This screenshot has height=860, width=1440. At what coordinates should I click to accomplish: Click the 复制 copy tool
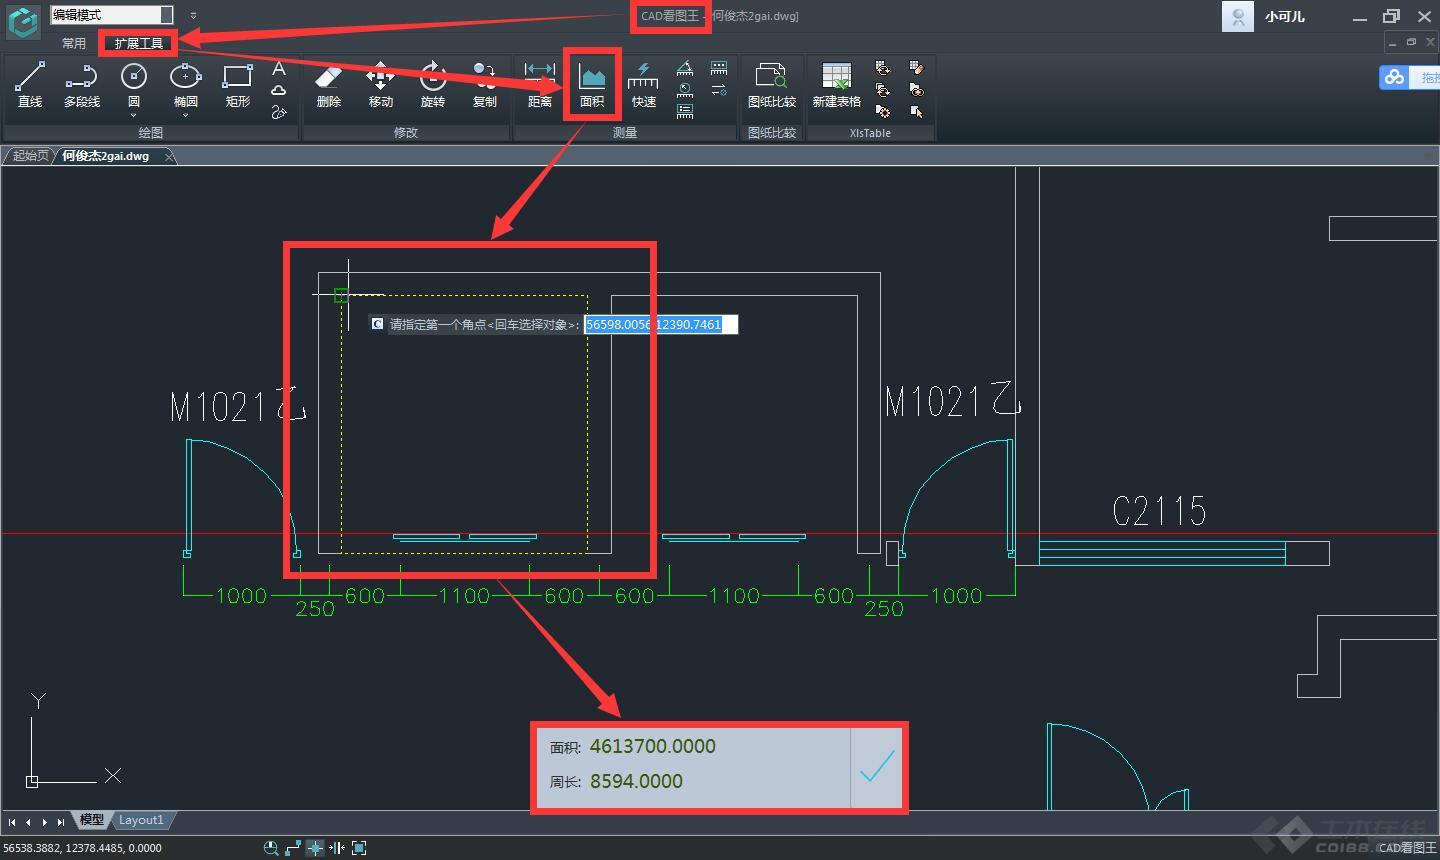point(484,85)
